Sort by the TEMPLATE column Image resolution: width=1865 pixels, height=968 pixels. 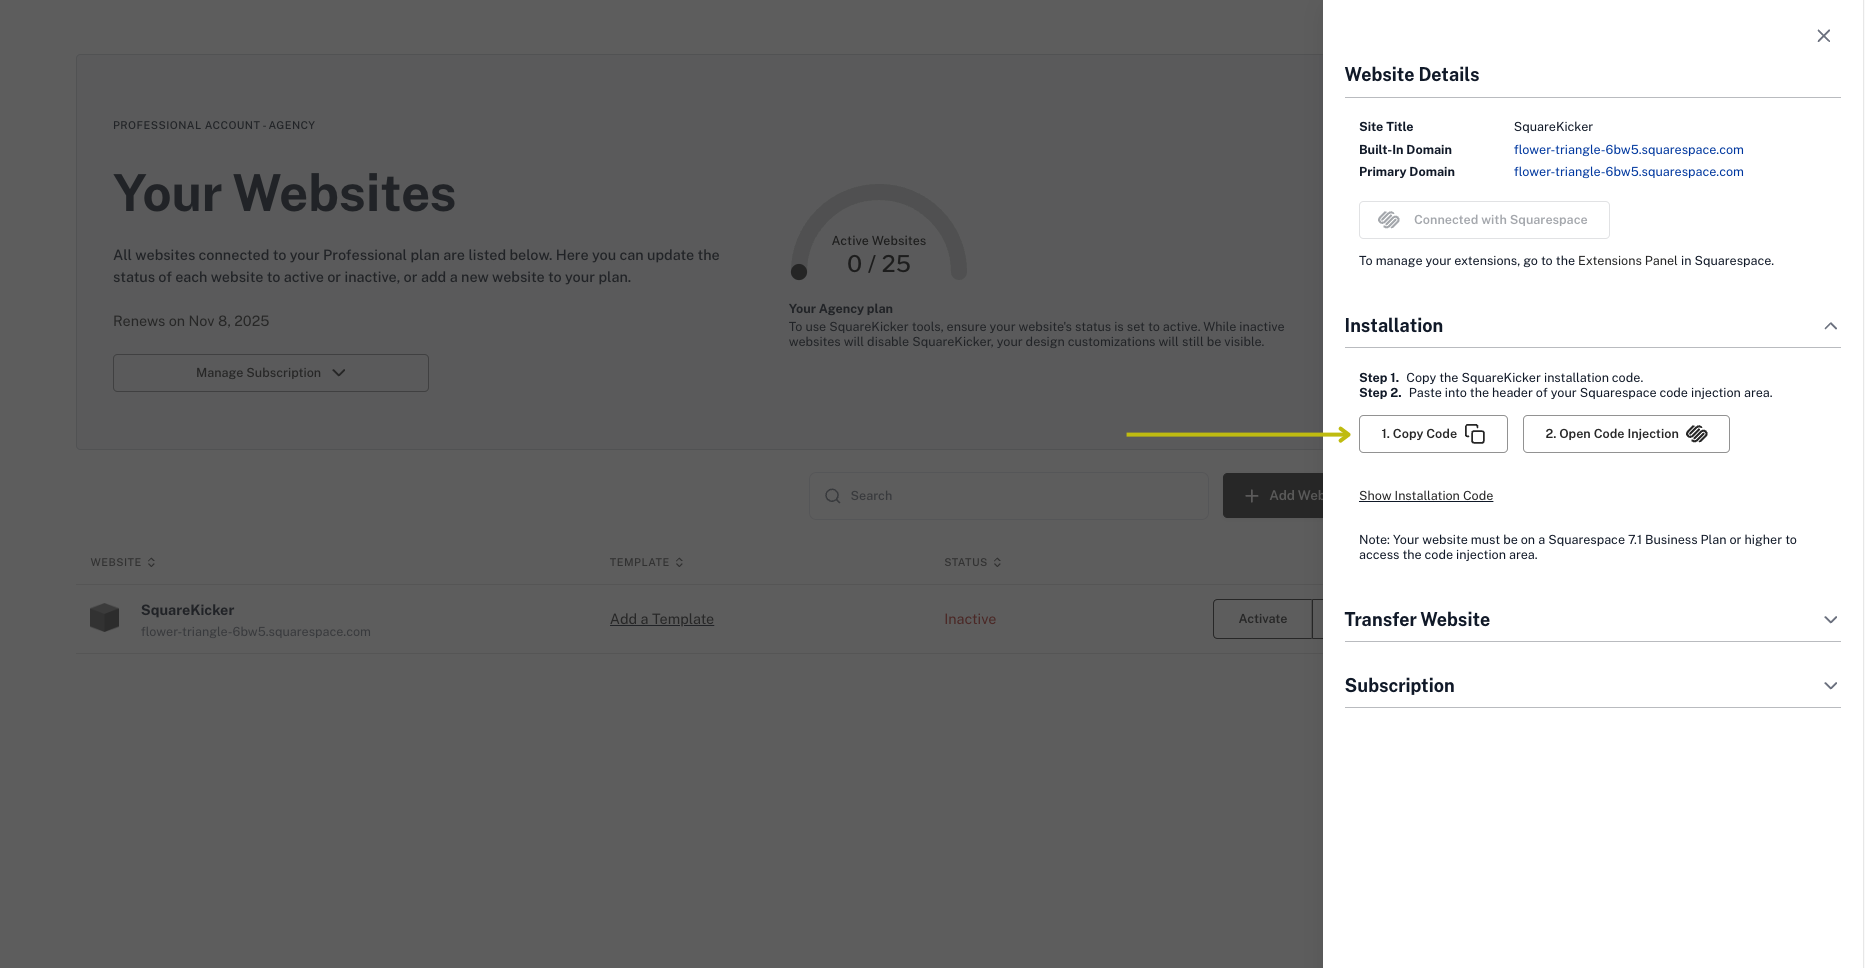(647, 562)
